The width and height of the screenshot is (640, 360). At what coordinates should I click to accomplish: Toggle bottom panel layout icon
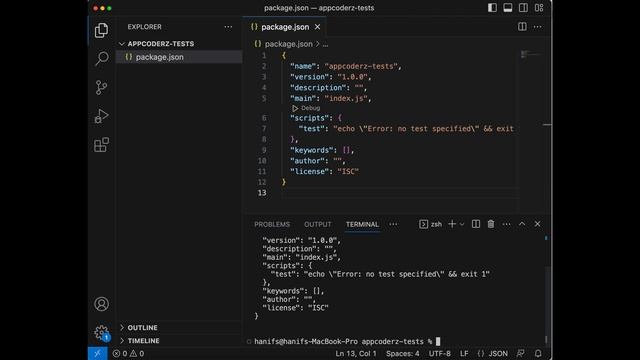(508, 8)
